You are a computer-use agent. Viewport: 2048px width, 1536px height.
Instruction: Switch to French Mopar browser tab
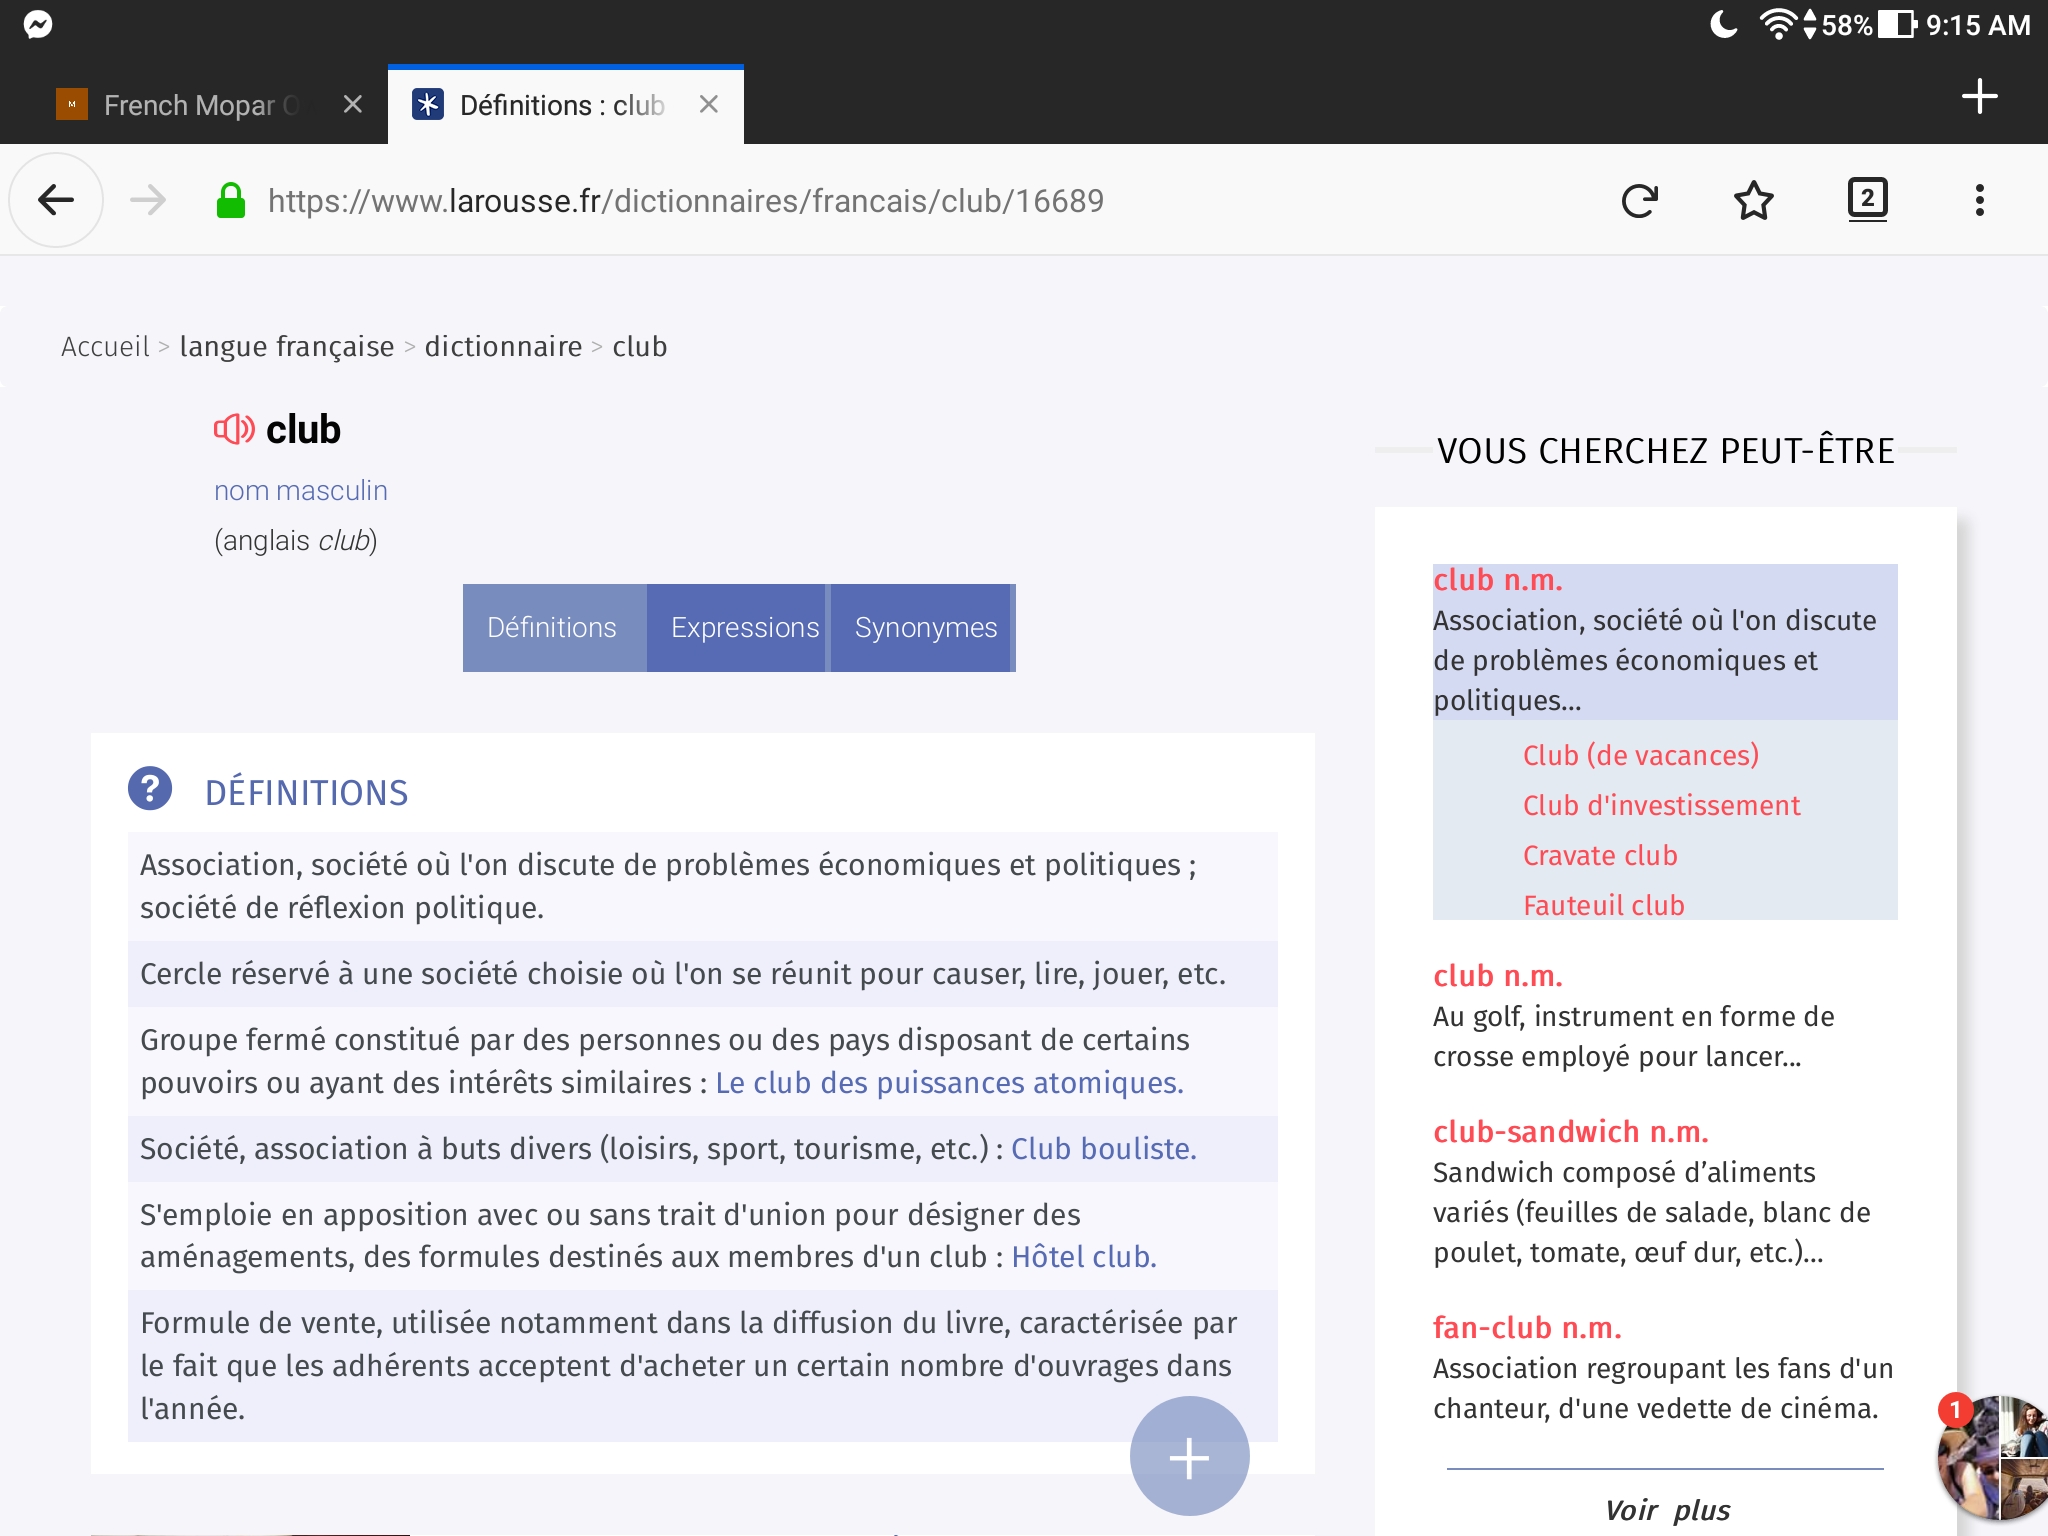pos(190,105)
